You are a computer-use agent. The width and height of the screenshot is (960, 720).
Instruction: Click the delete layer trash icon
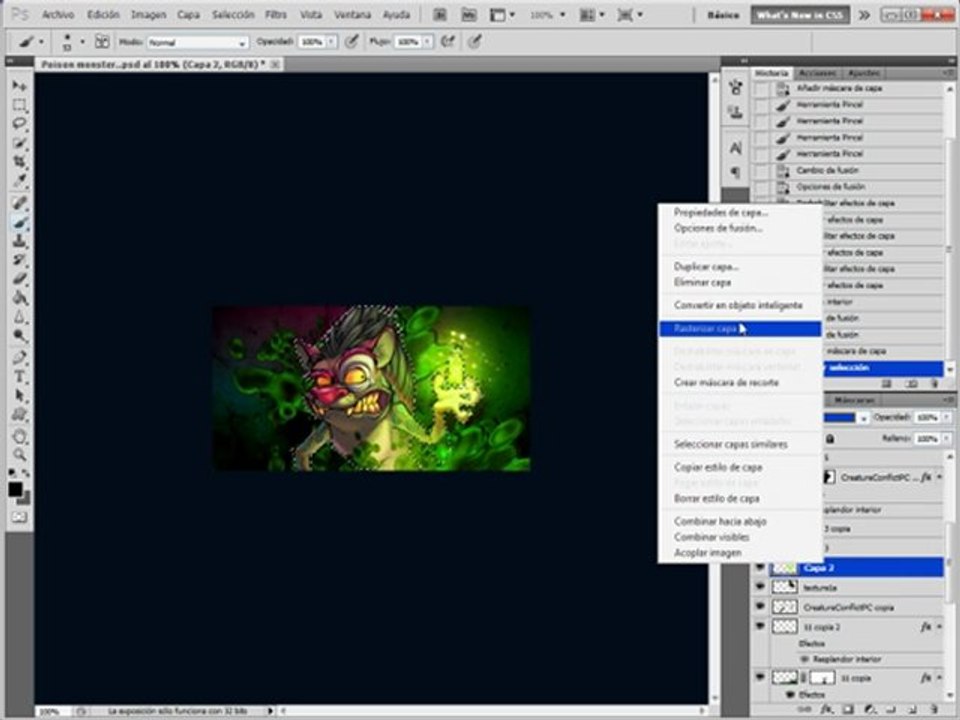(x=934, y=709)
